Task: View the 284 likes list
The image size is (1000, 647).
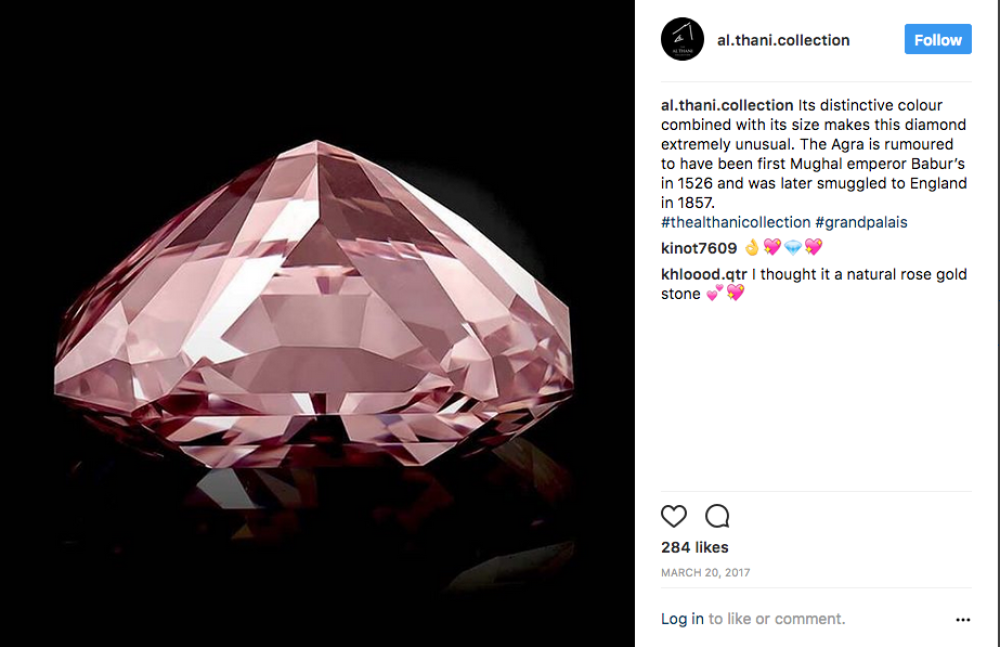Action: coord(695,547)
